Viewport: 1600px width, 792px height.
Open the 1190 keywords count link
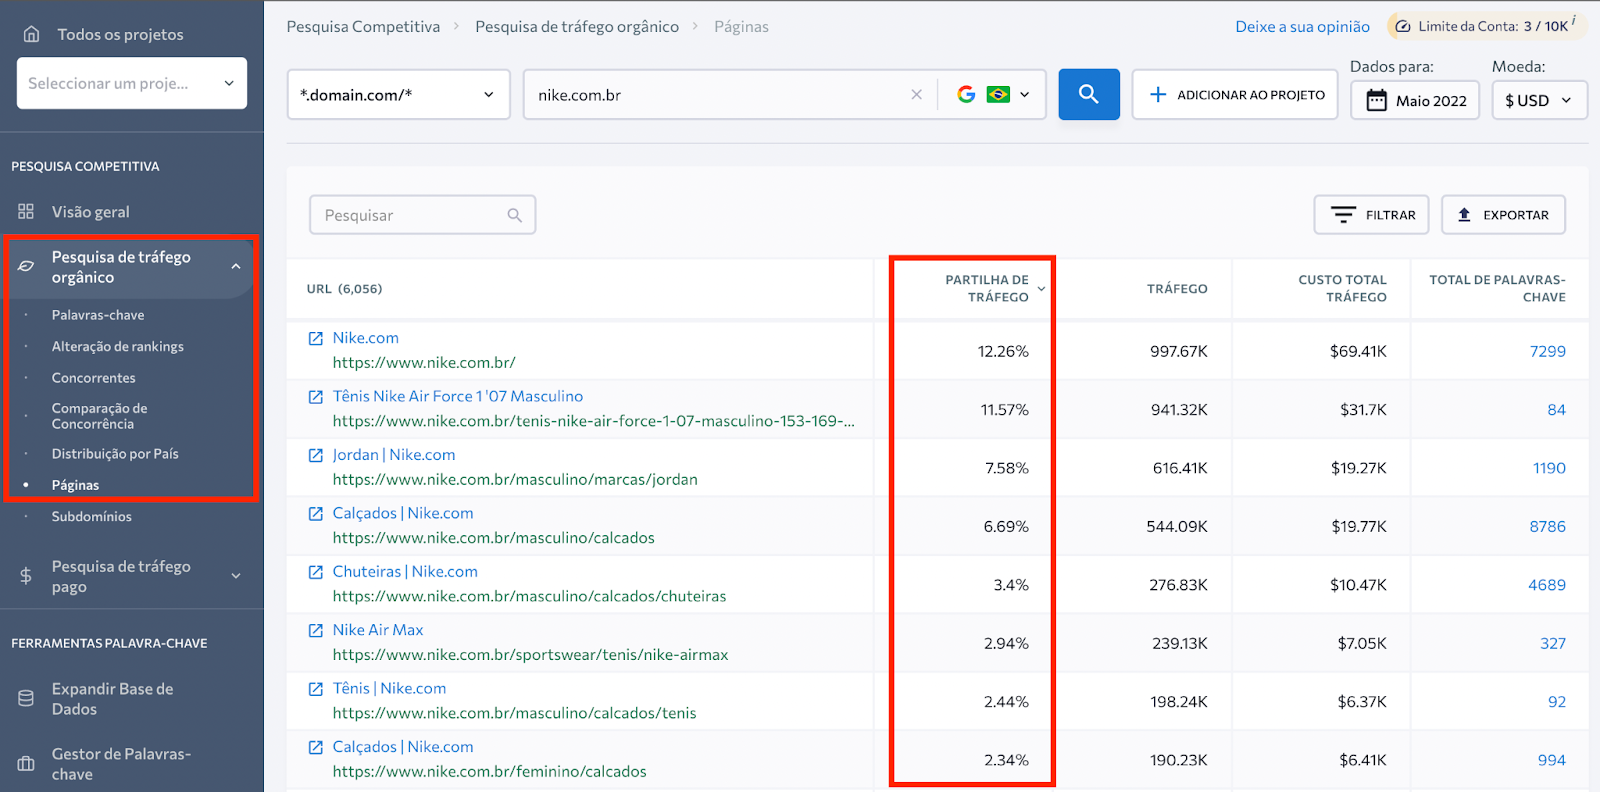pyautogui.click(x=1549, y=468)
